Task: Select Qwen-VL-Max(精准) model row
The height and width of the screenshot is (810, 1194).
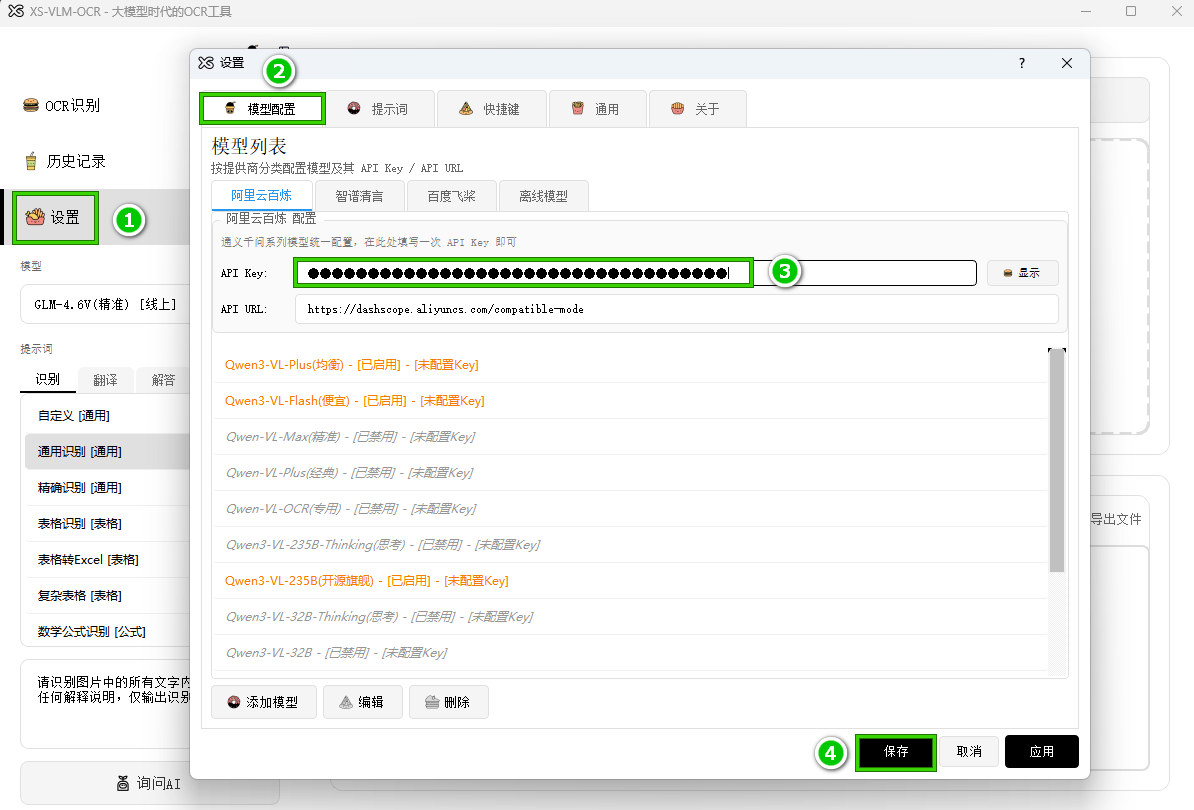Action: tap(631, 436)
